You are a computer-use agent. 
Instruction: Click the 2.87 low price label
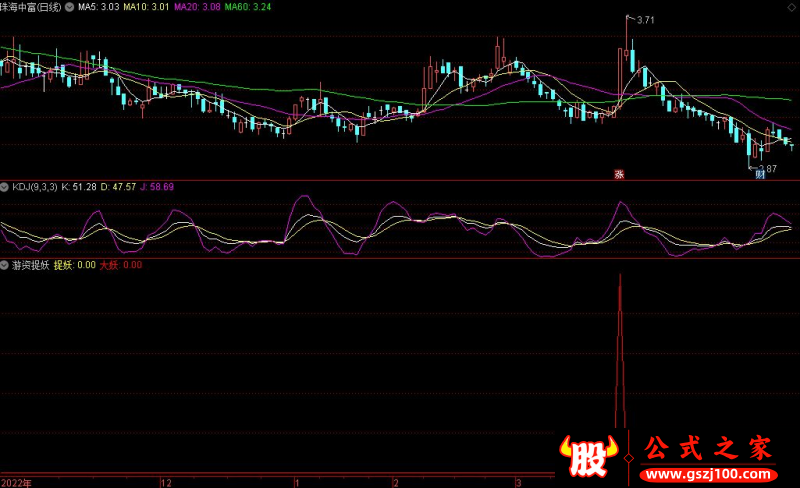[x=767, y=167]
